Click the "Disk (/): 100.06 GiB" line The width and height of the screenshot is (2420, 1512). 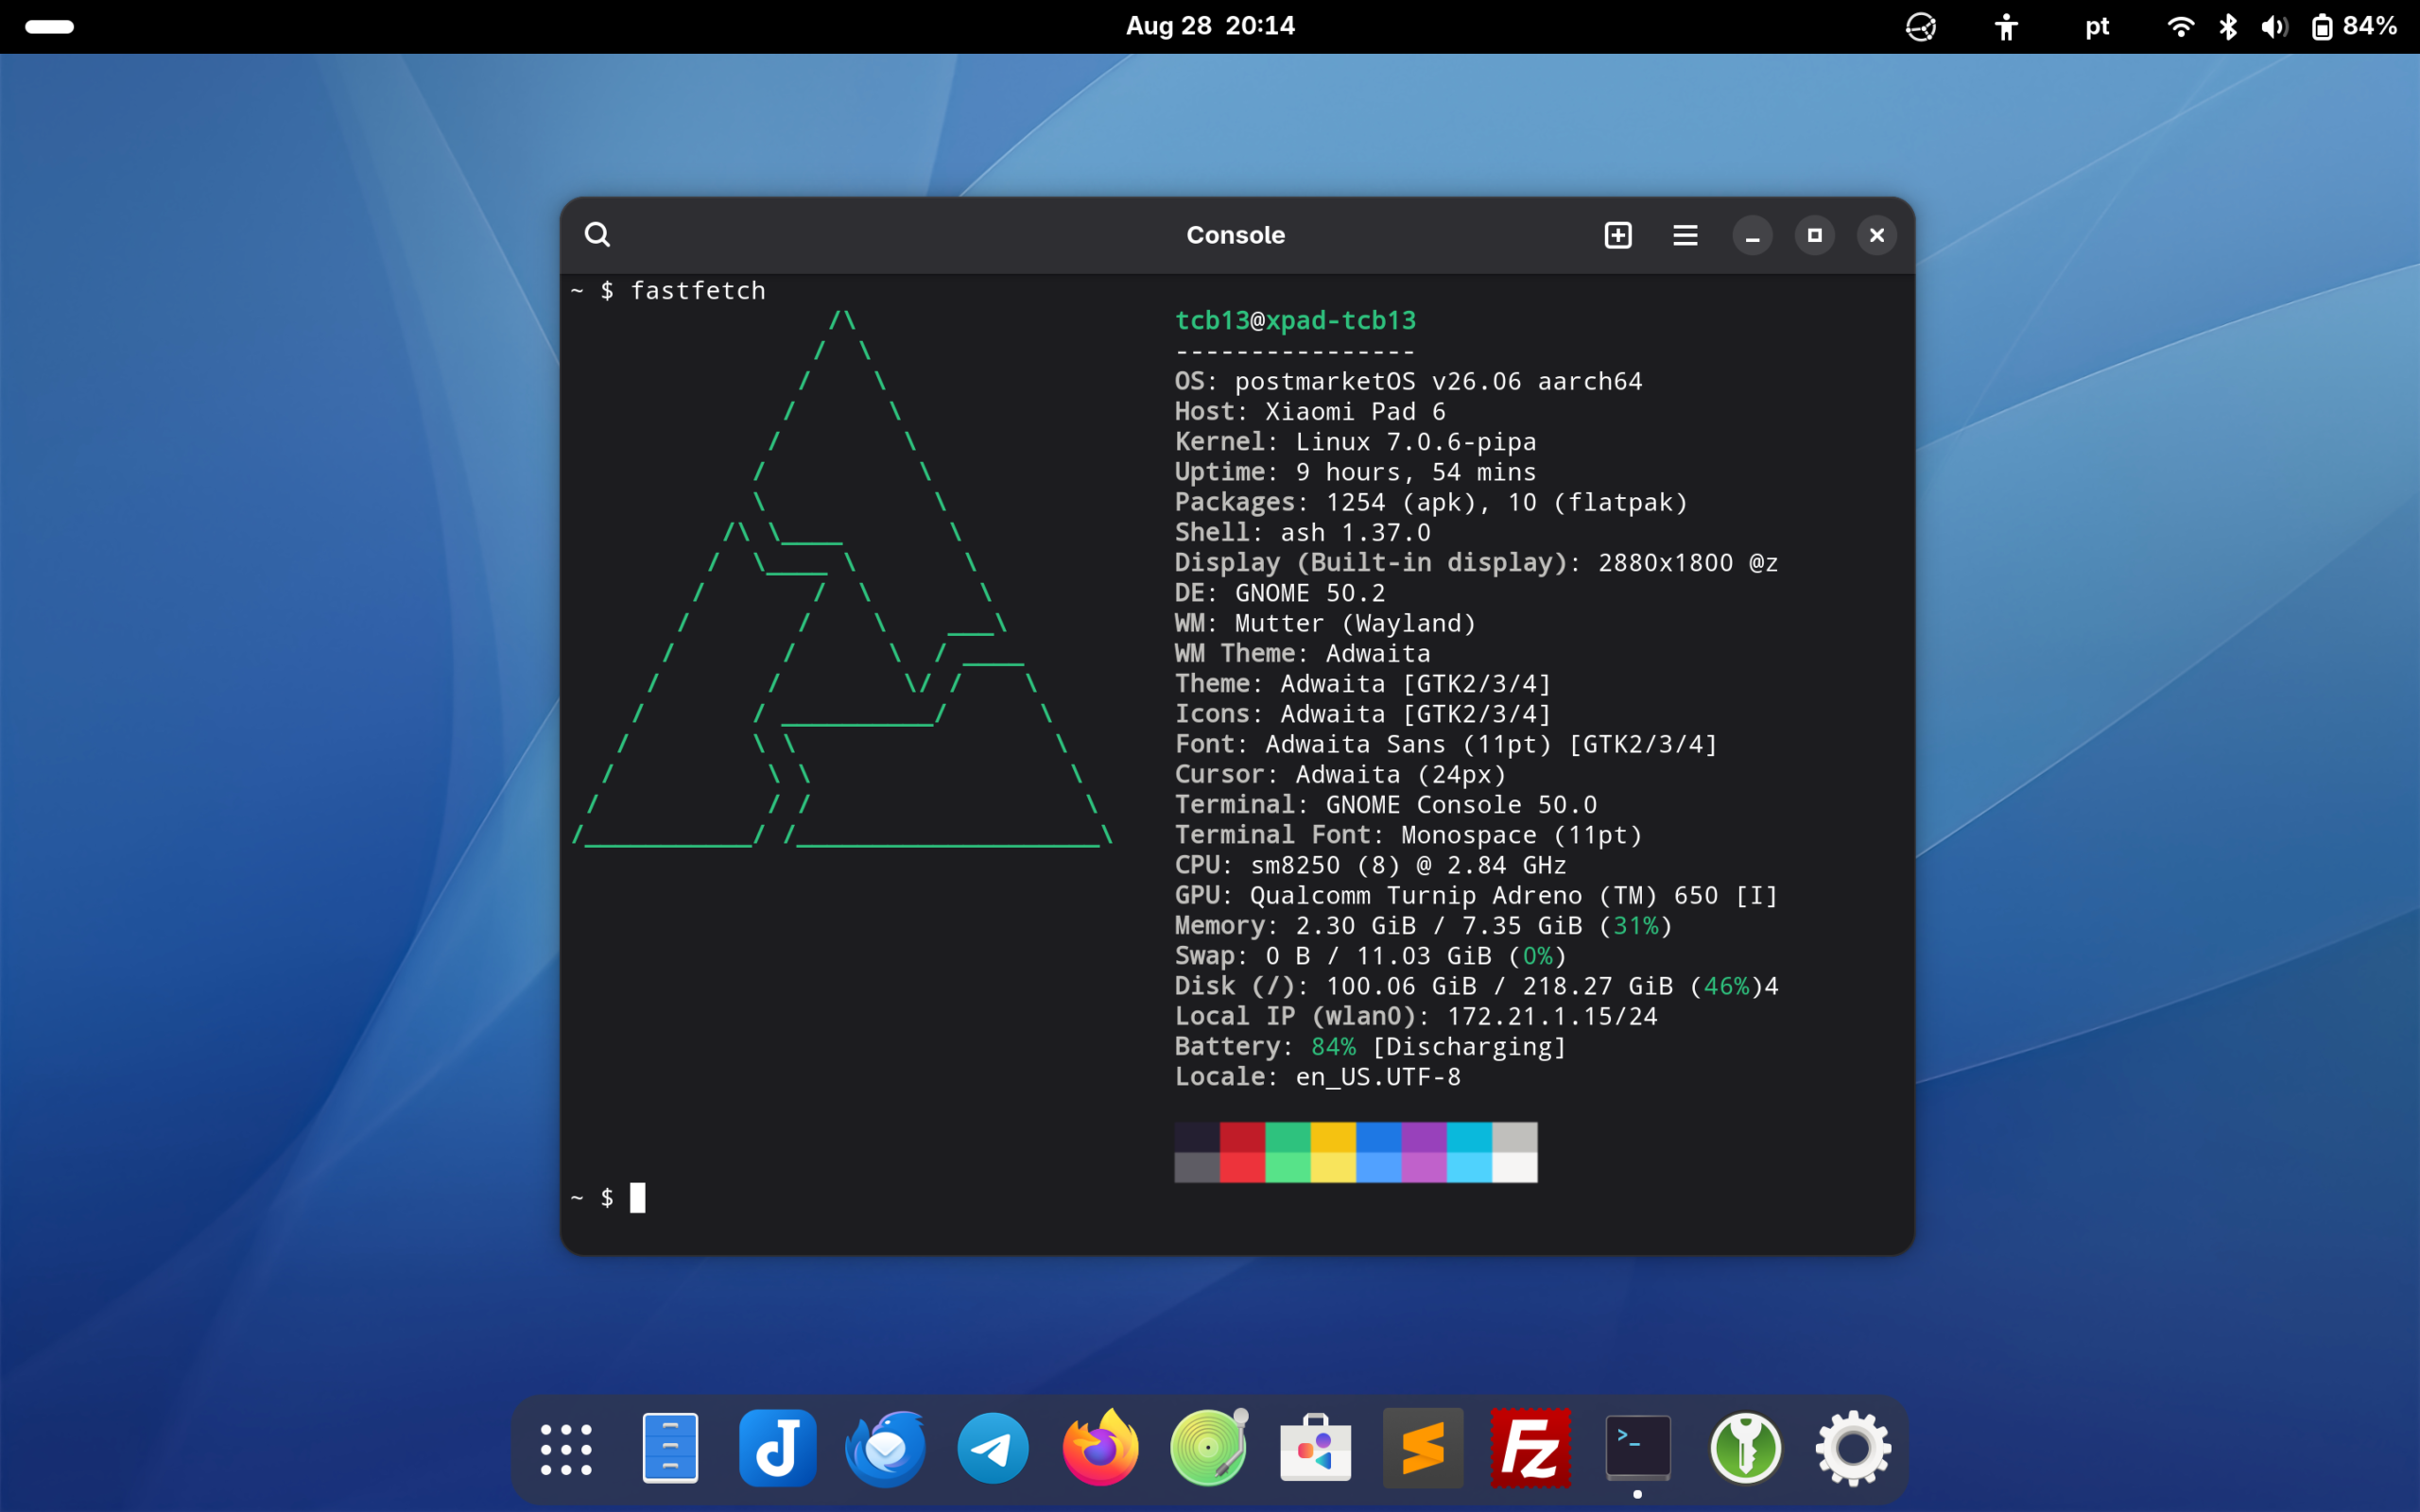click(1476, 986)
